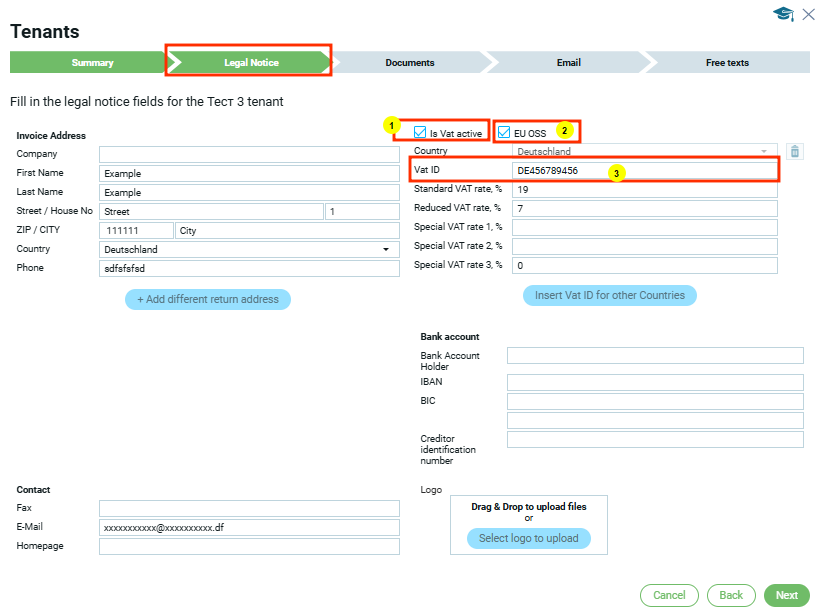Open the Documents step tab
Screen dimensions: 820x615
[x=410, y=63]
